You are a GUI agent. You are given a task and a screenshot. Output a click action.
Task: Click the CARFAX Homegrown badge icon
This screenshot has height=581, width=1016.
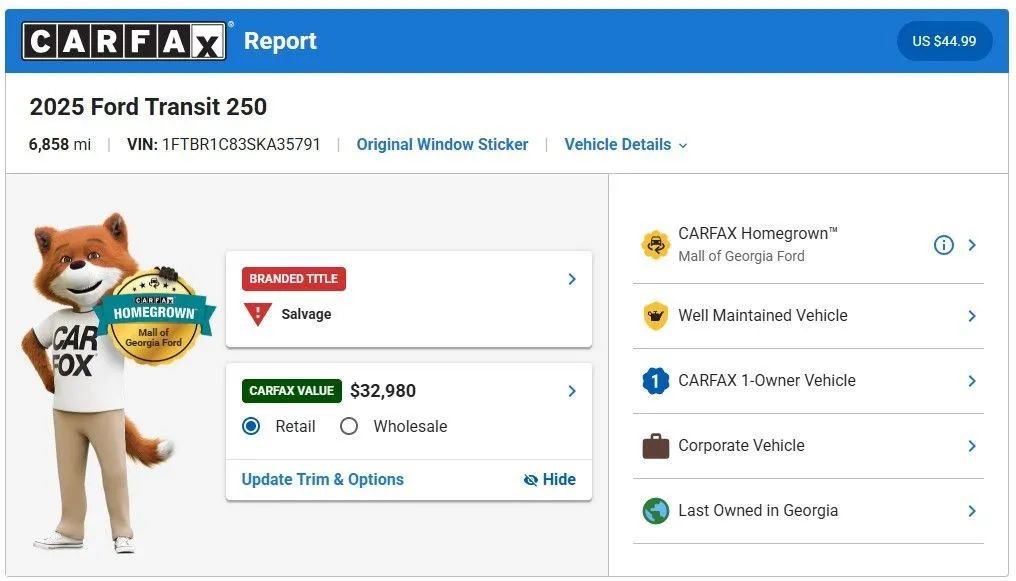(655, 245)
